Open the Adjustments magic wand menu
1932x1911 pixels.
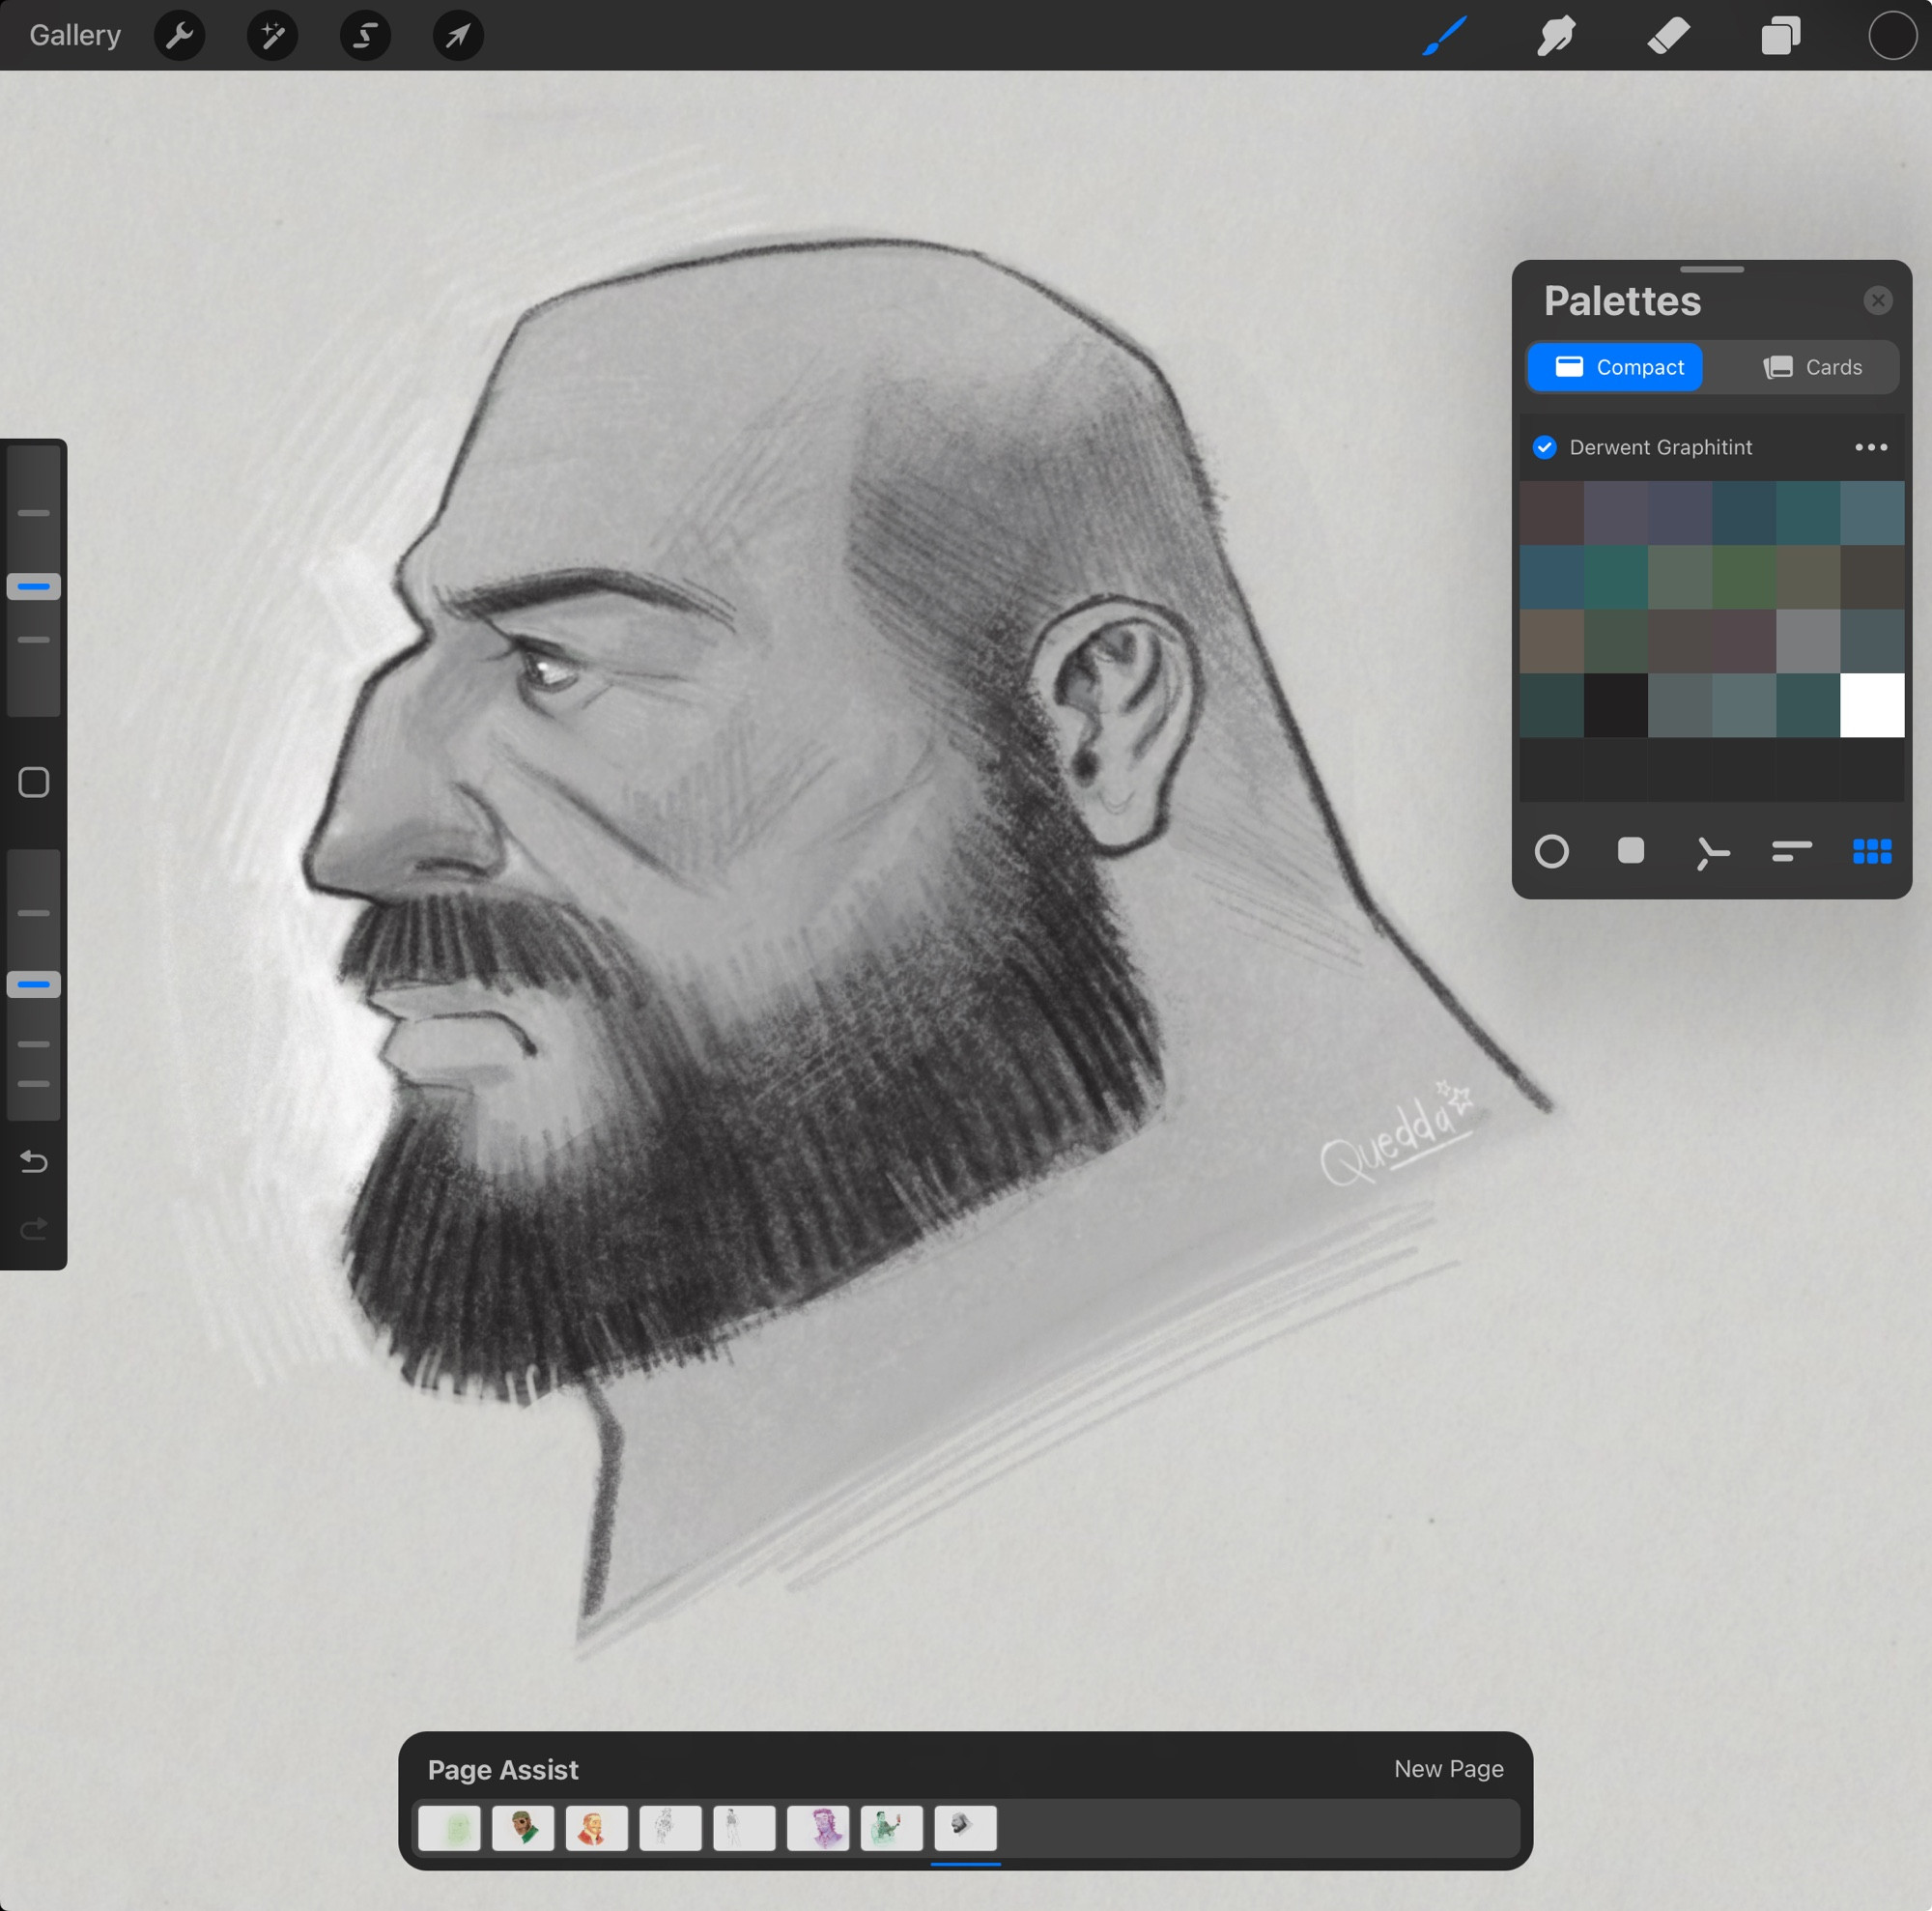[272, 36]
